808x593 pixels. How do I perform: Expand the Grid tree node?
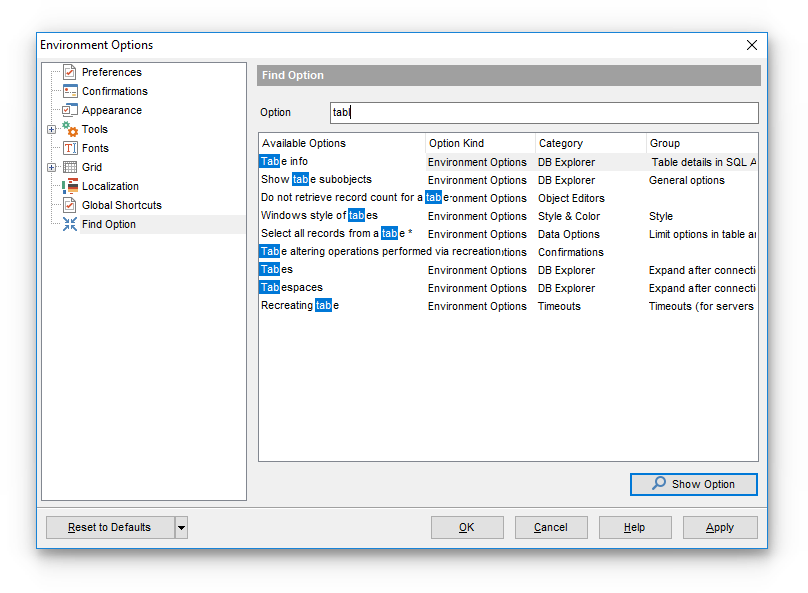click(51, 167)
